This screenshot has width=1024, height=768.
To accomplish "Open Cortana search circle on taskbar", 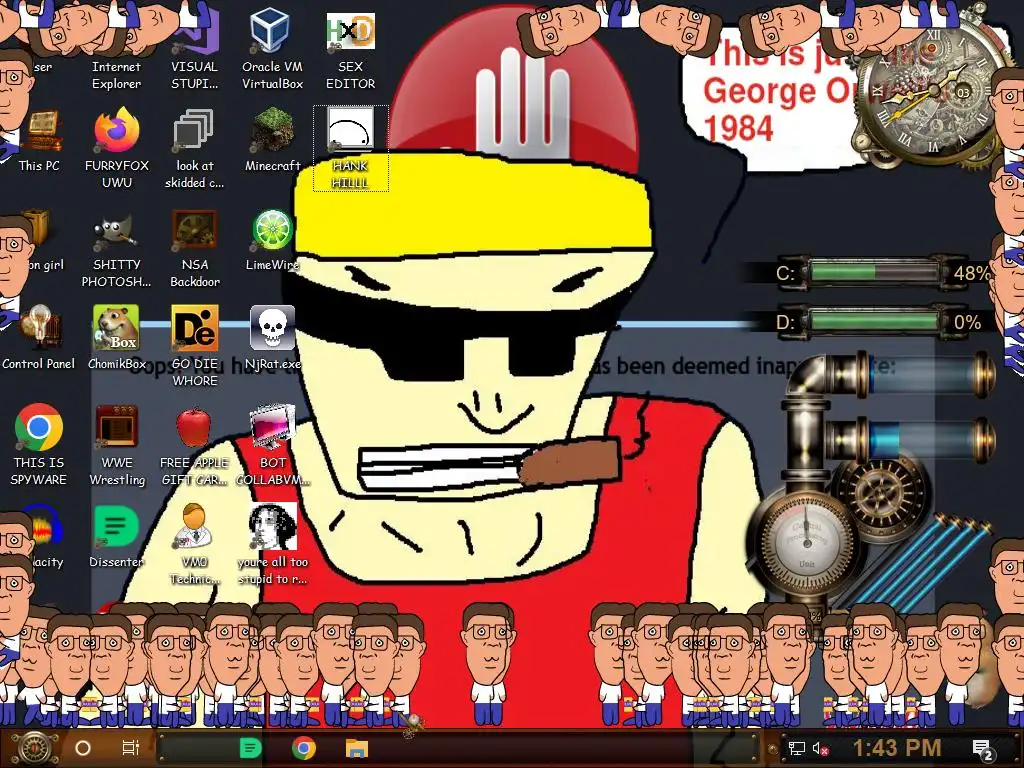I will pyautogui.click(x=83, y=748).
